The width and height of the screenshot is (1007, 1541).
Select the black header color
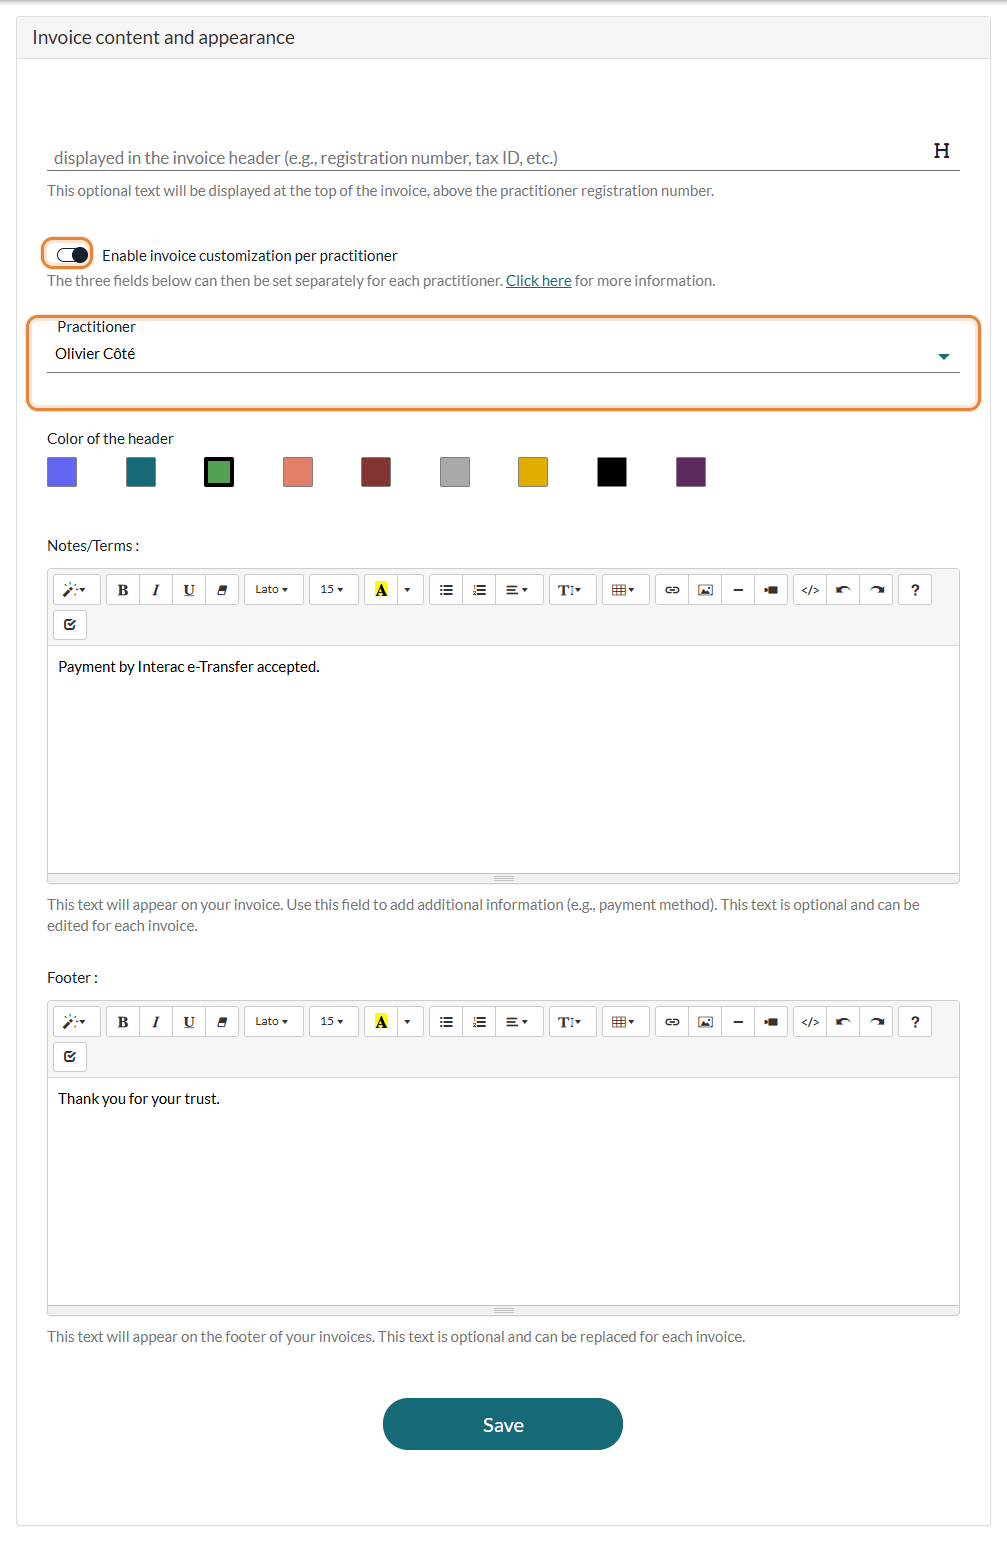point(612,472)
